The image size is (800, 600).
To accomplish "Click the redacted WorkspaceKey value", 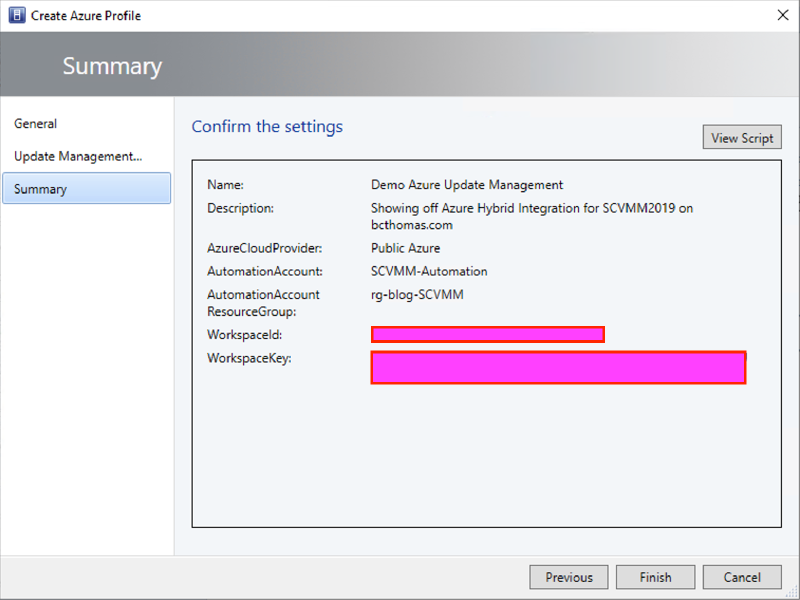I will (x=558, y=367).
